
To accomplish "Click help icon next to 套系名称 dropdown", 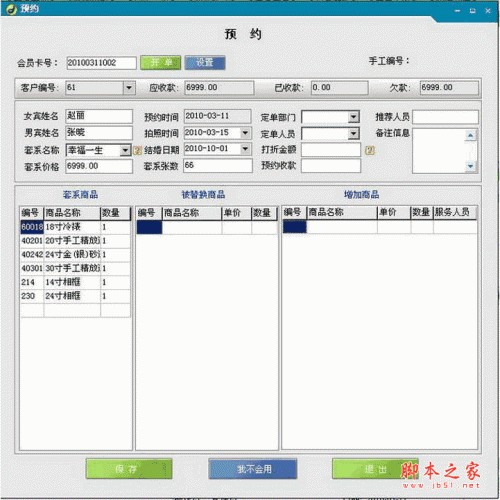I will click(137, 151).
